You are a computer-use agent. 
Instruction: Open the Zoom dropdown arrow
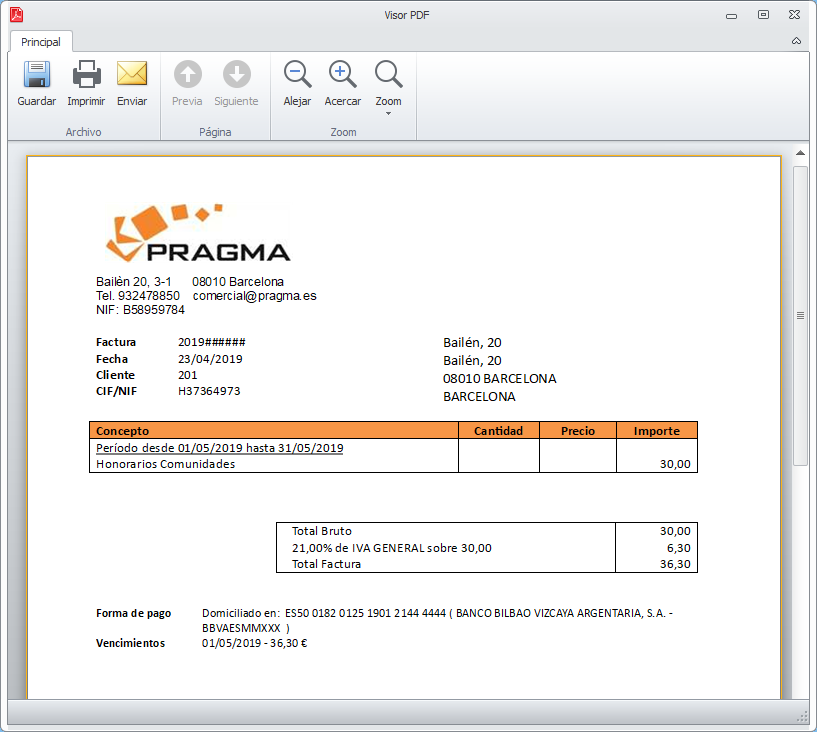(388, 113)
